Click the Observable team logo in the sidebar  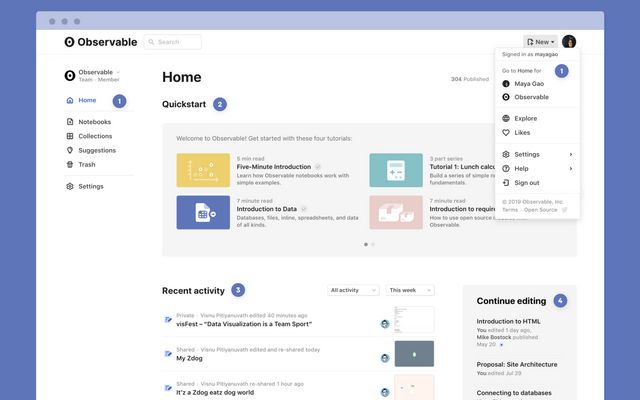pos(70,76)
